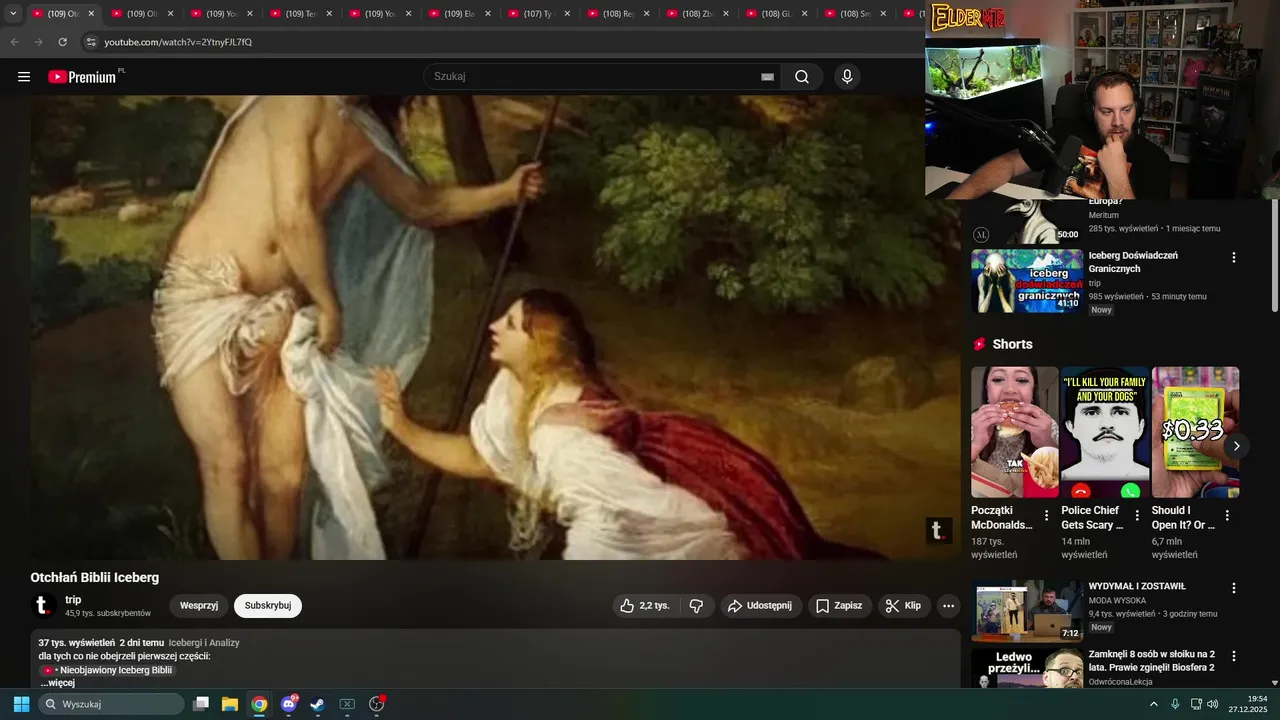Reload the page
The height and width of the screenshot is (720, 1280).
(x=62, y=42)
